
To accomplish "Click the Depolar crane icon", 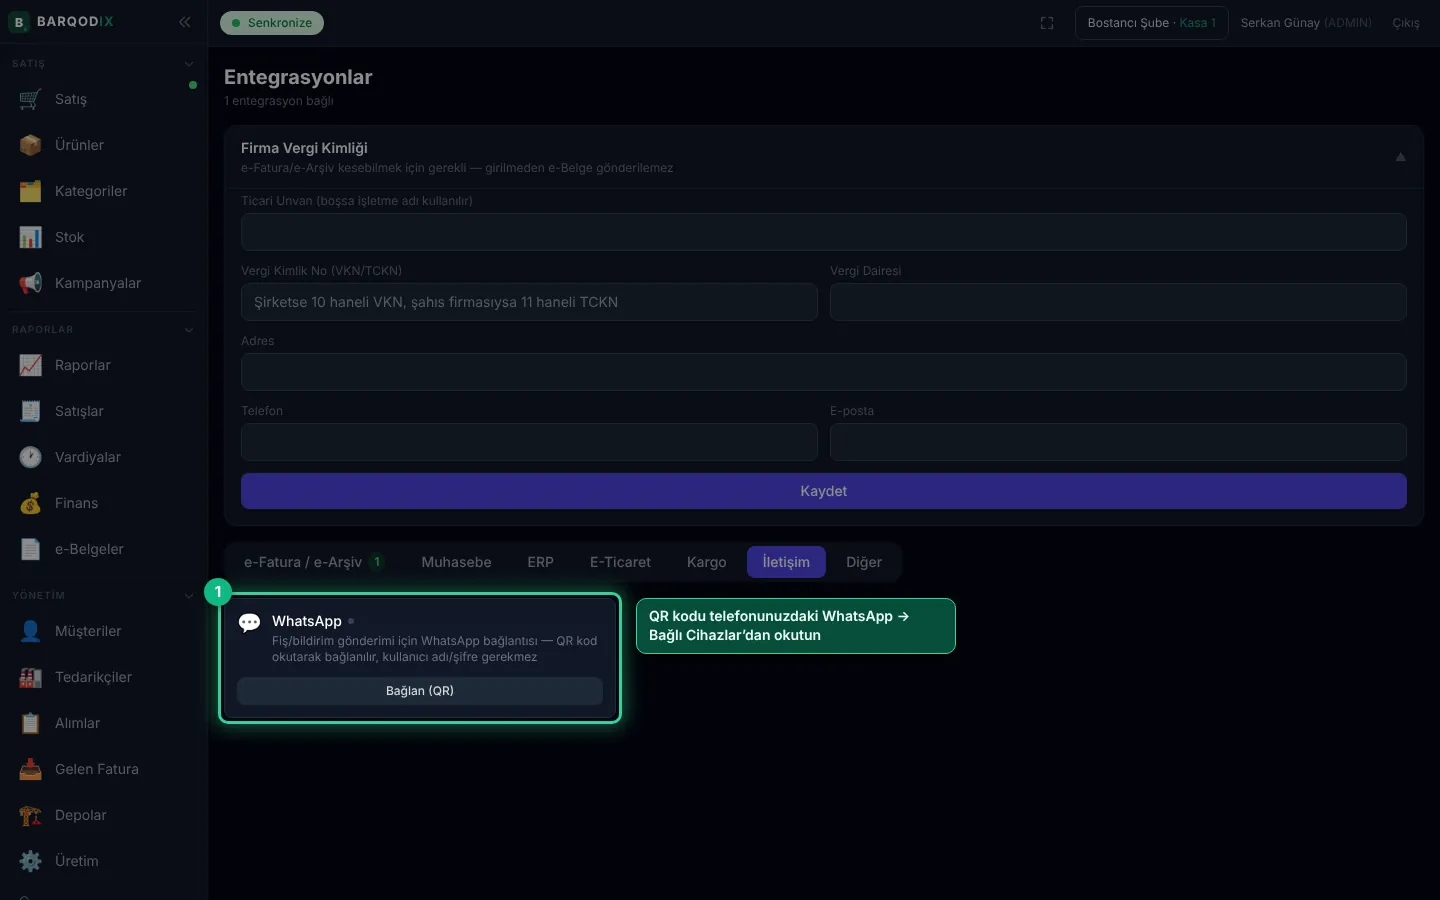I will tap(30, 815).
